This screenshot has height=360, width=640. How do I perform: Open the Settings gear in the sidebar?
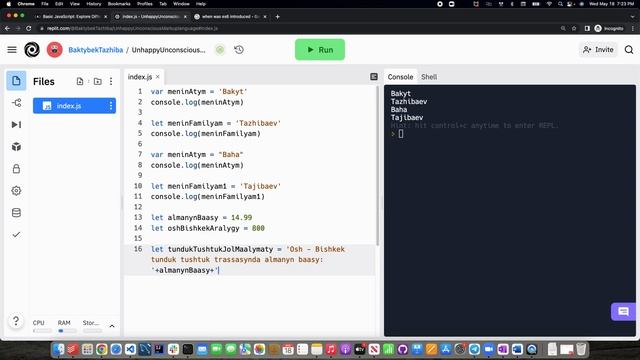click(16, 191)
